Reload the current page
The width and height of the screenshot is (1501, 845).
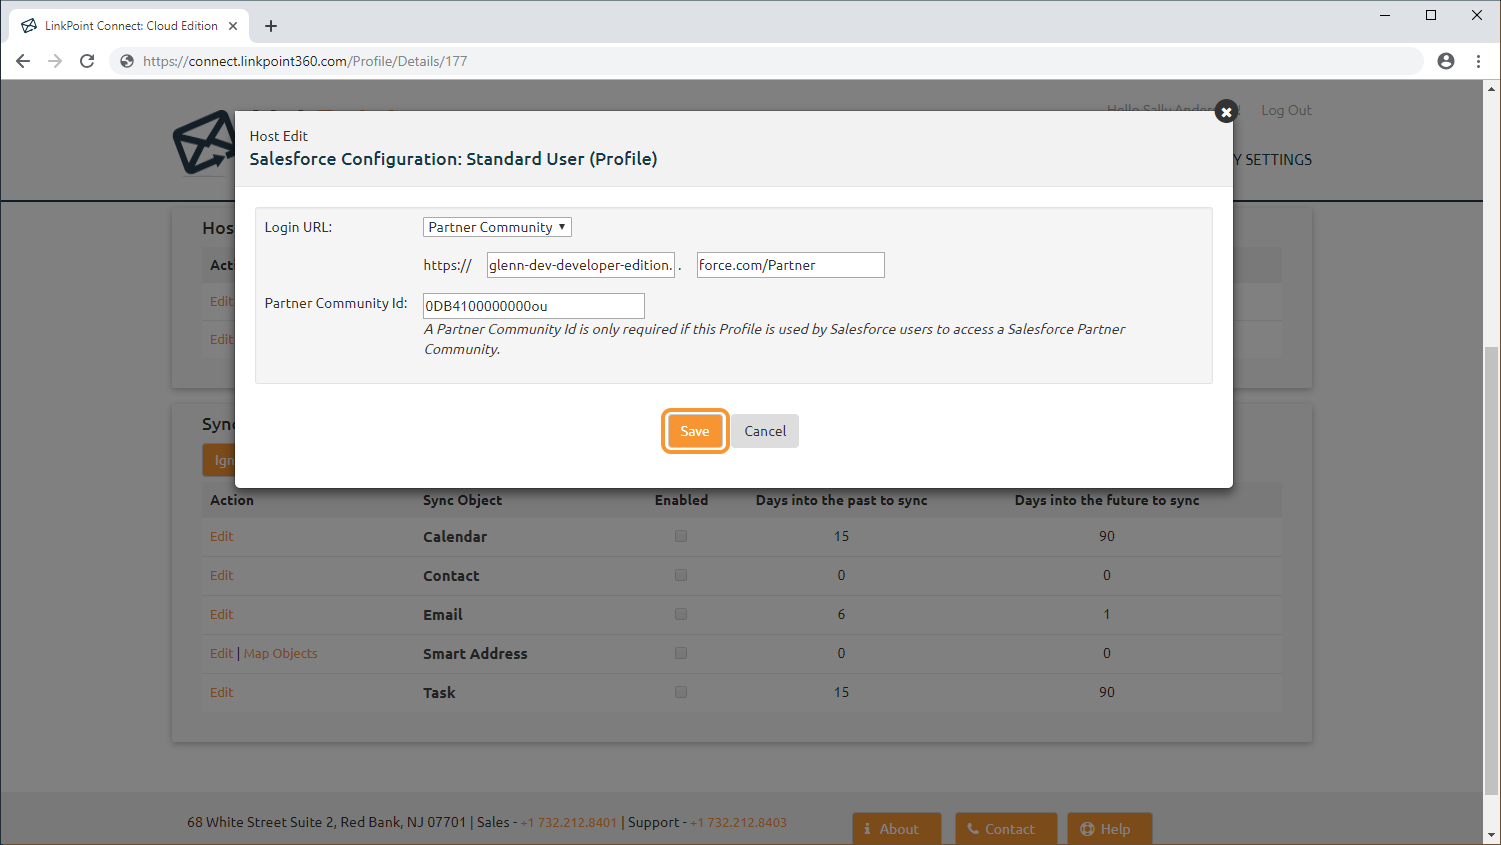tap(87, 61)
